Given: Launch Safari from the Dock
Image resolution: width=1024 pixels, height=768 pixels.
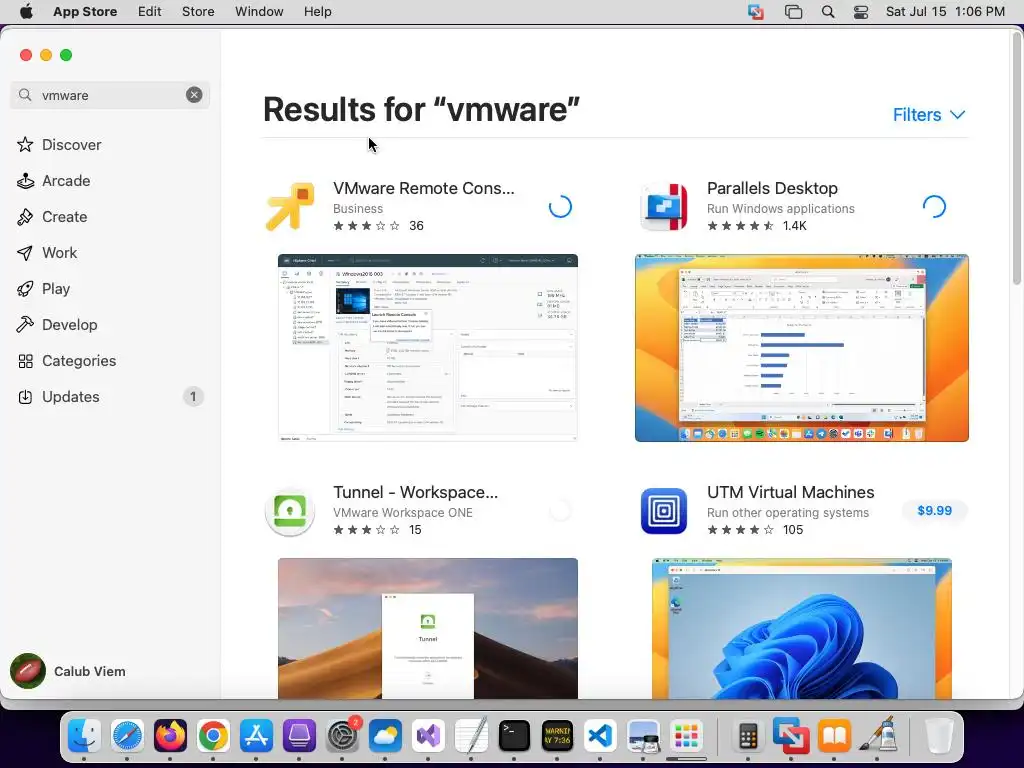Looking at the screenshot, I should [127, 737].
